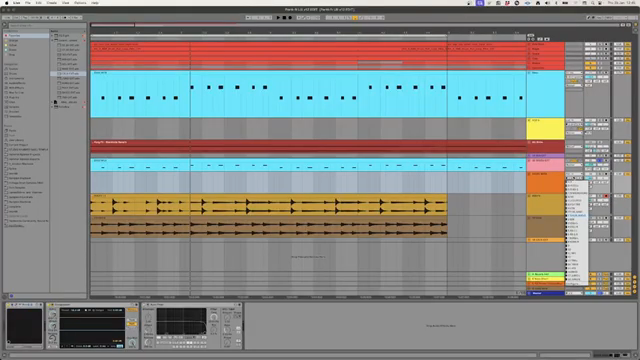Select the highlighted entry in the open dropdown list

tap(577, 216)
